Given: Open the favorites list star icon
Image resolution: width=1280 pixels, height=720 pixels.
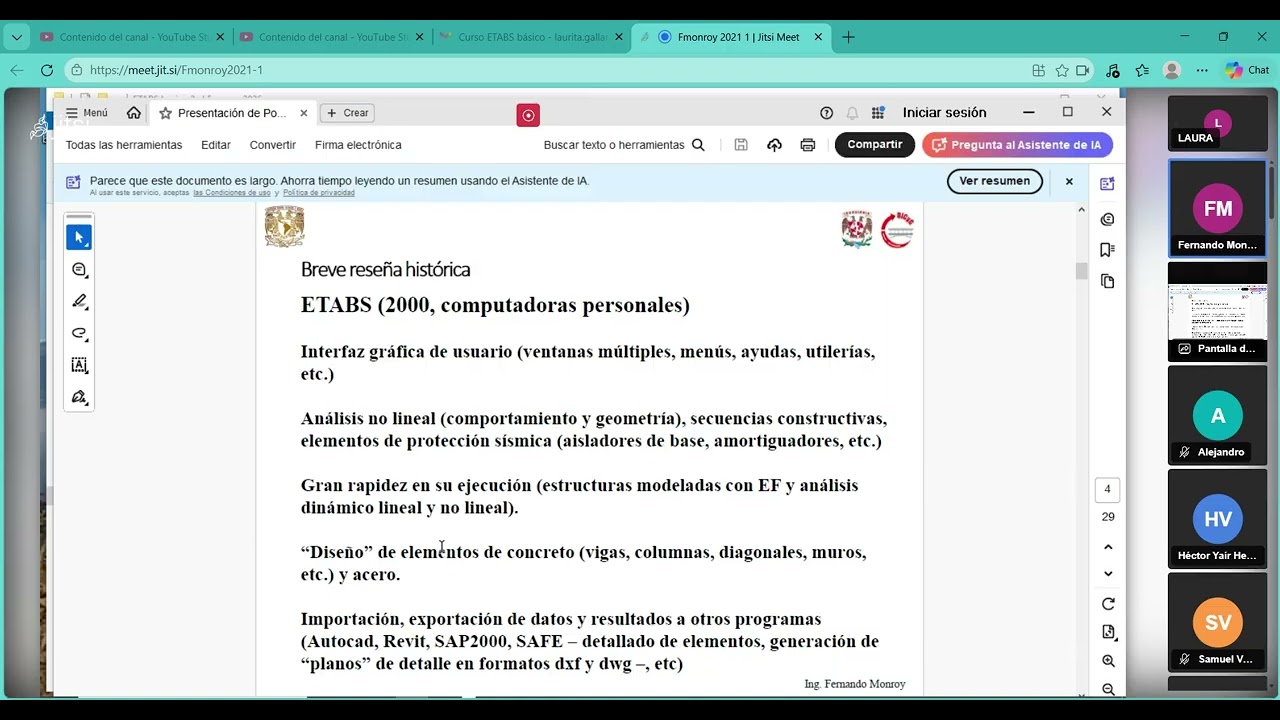Looking at the screenshot, I should coord(1142,70).
